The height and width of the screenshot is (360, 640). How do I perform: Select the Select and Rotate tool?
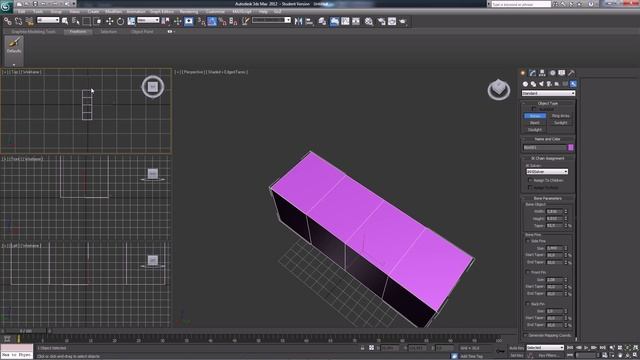[120, 21]
